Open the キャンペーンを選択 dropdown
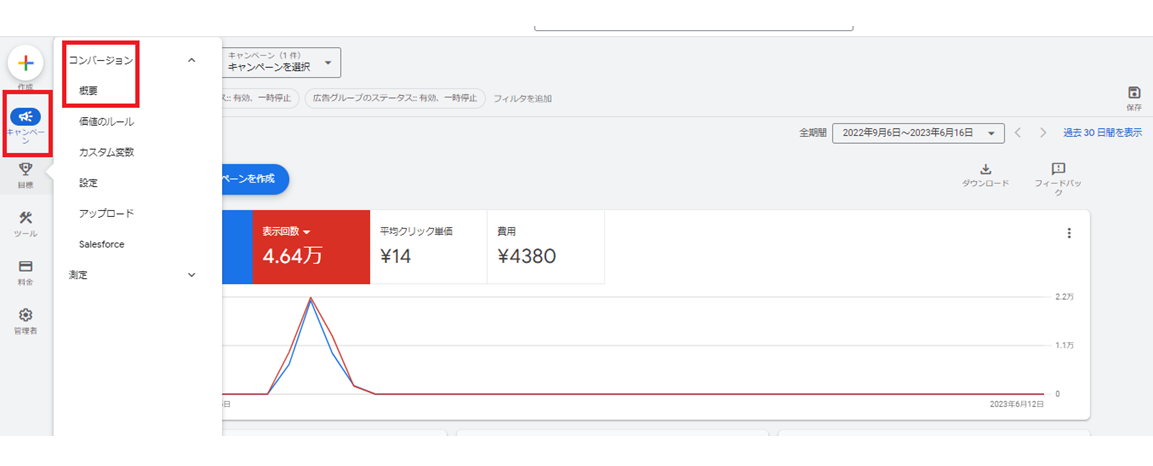The height and width of the screenshot is (466, 1153). point(280,62)
